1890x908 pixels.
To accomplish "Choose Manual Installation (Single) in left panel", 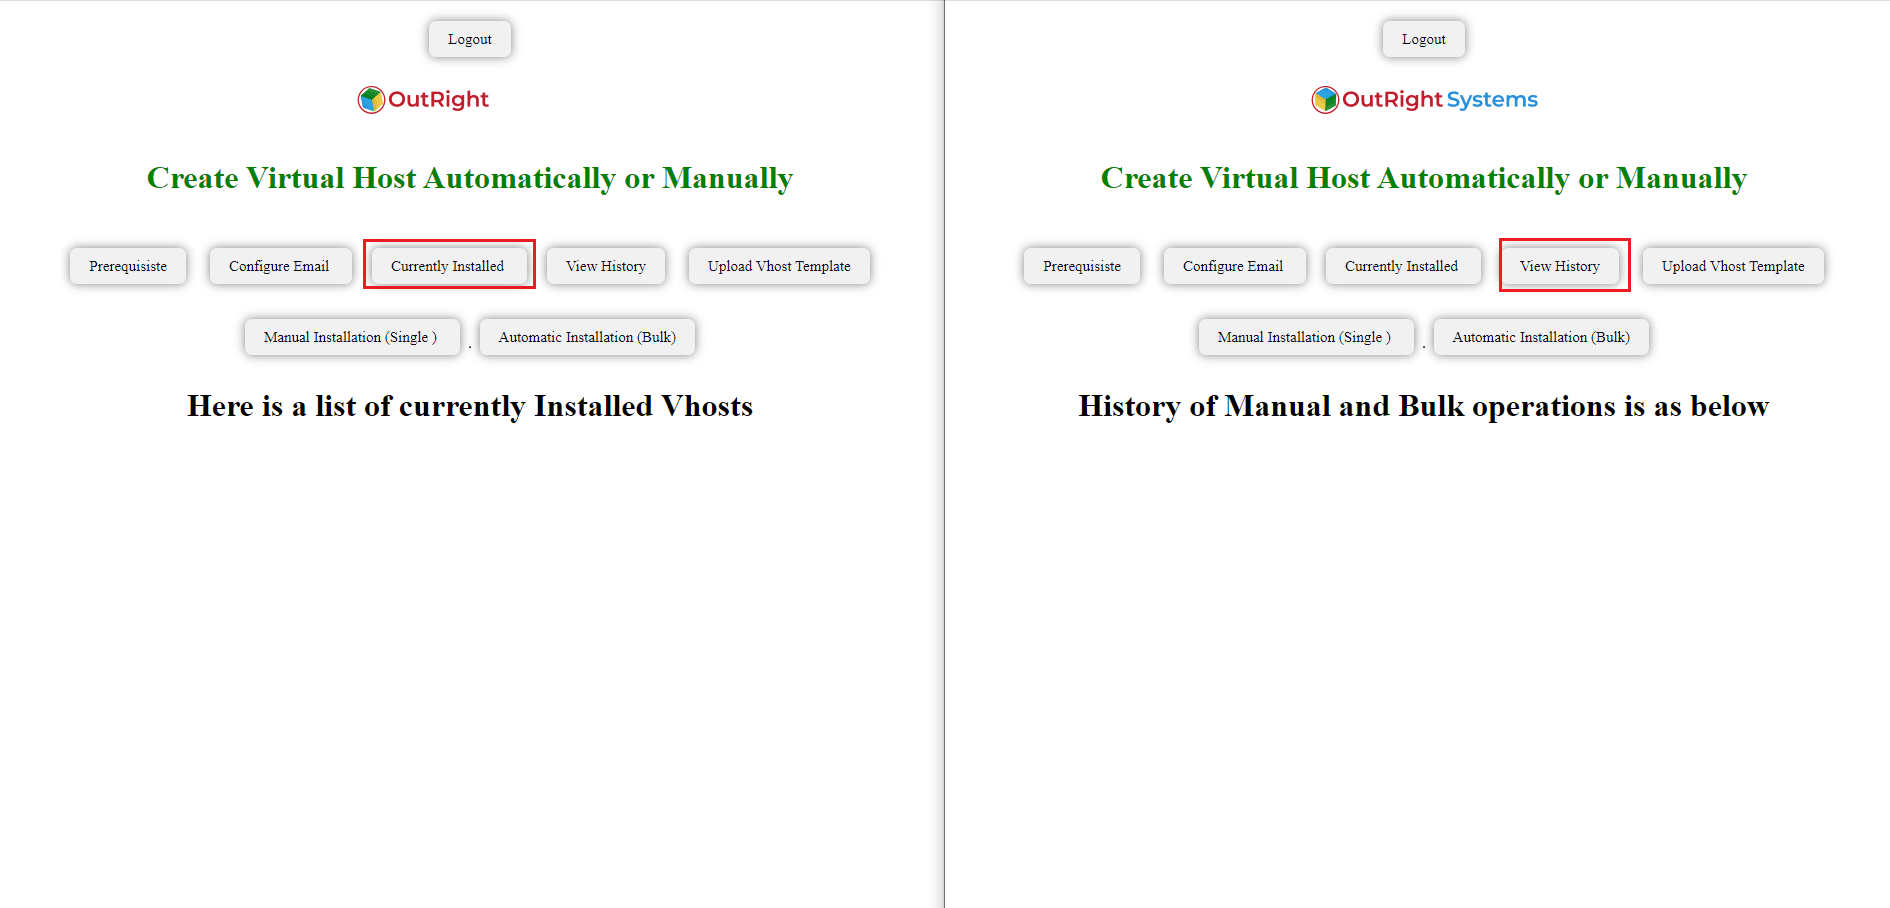I will pyautogui.click(x=351, y=337).
